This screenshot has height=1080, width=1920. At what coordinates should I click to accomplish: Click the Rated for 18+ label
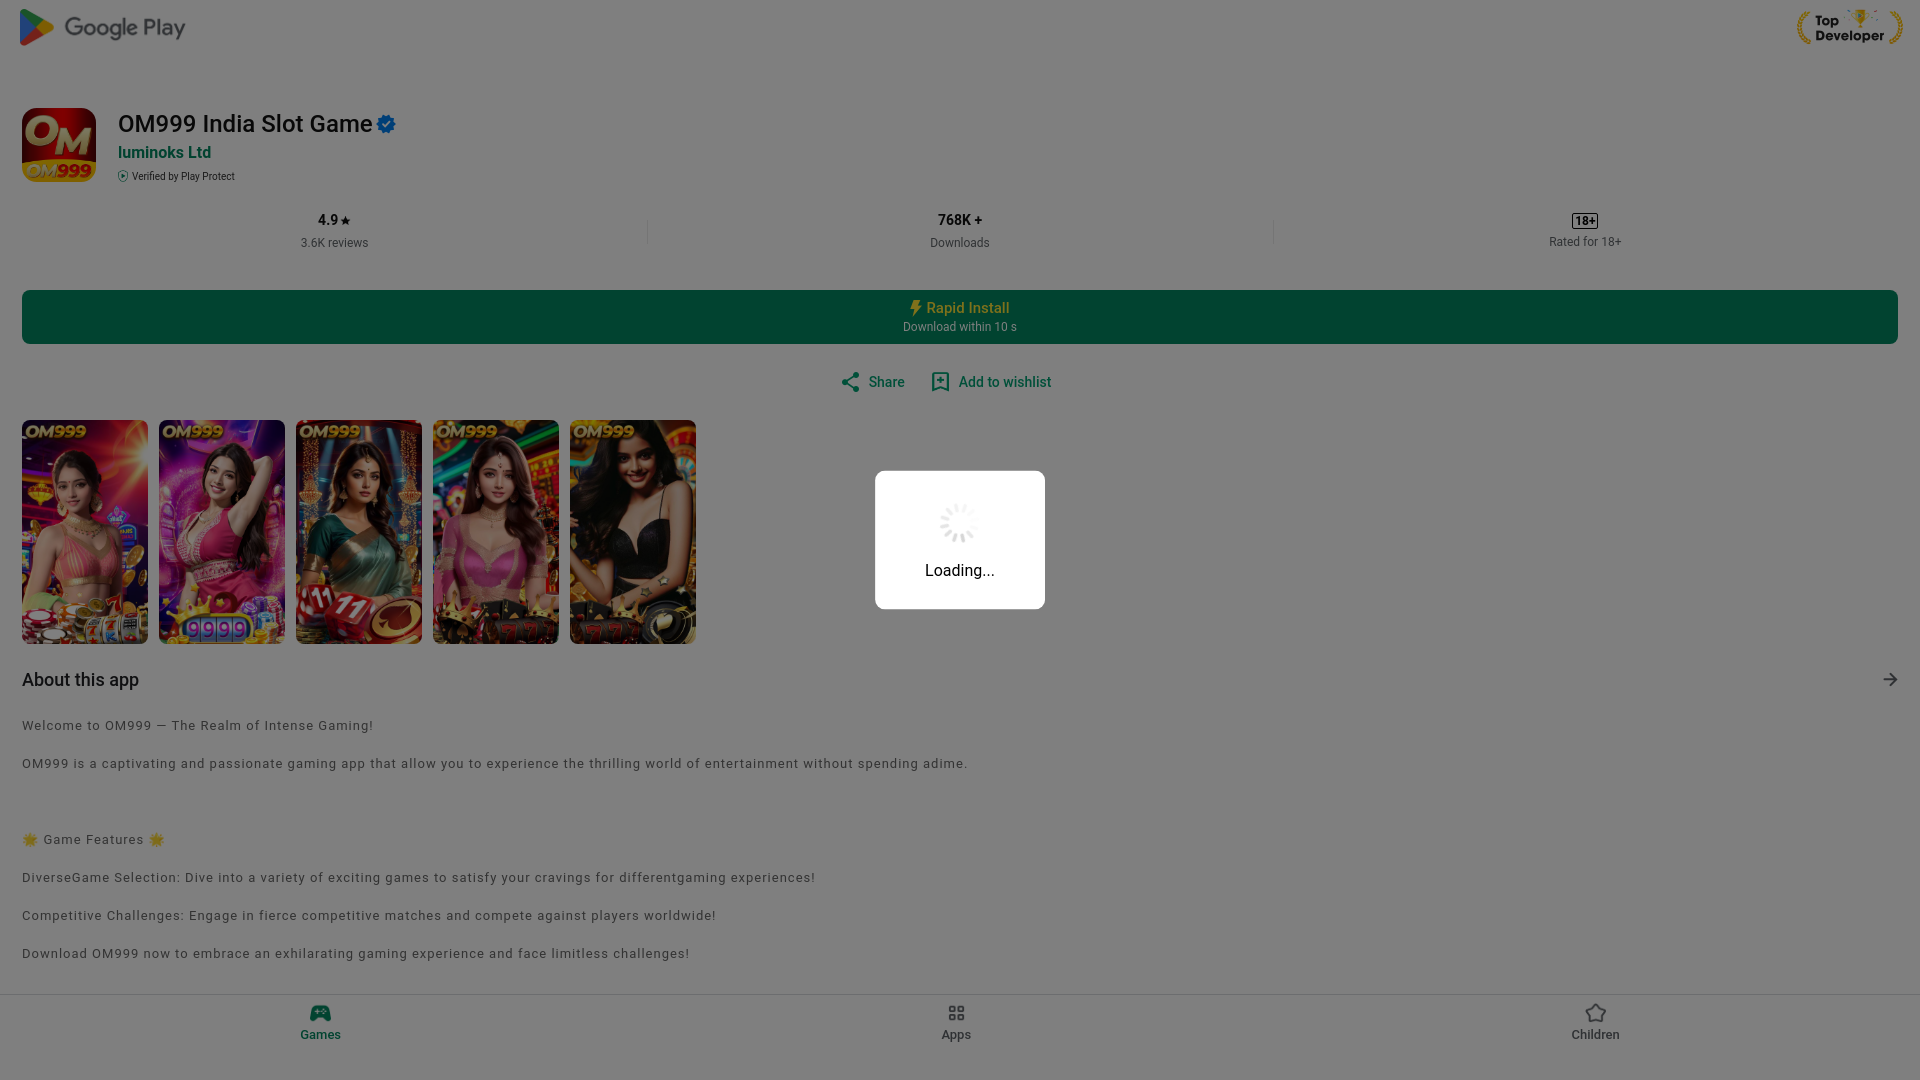(x=1585, y=242)
